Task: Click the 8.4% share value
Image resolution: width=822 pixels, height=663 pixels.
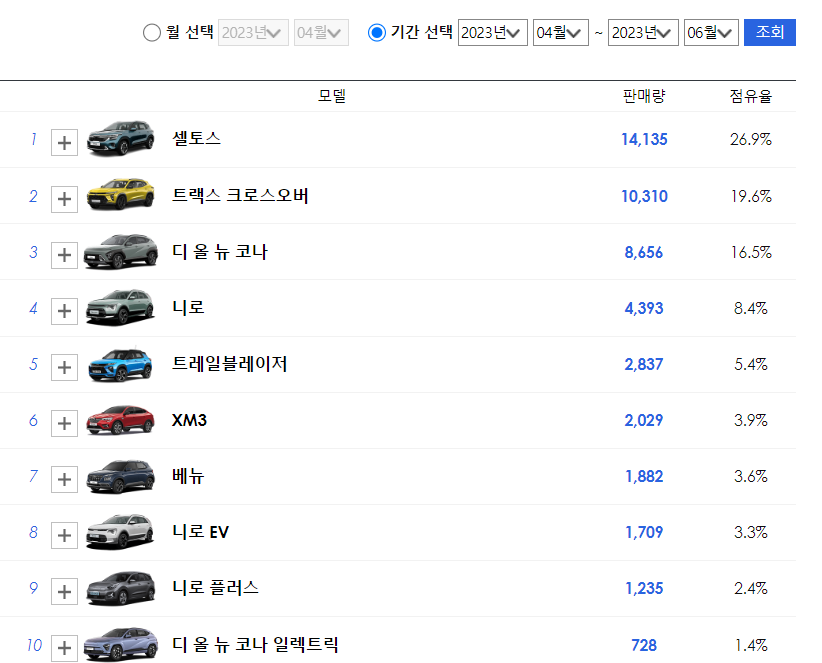Action: pyautogui.click(x=751, y=308)
